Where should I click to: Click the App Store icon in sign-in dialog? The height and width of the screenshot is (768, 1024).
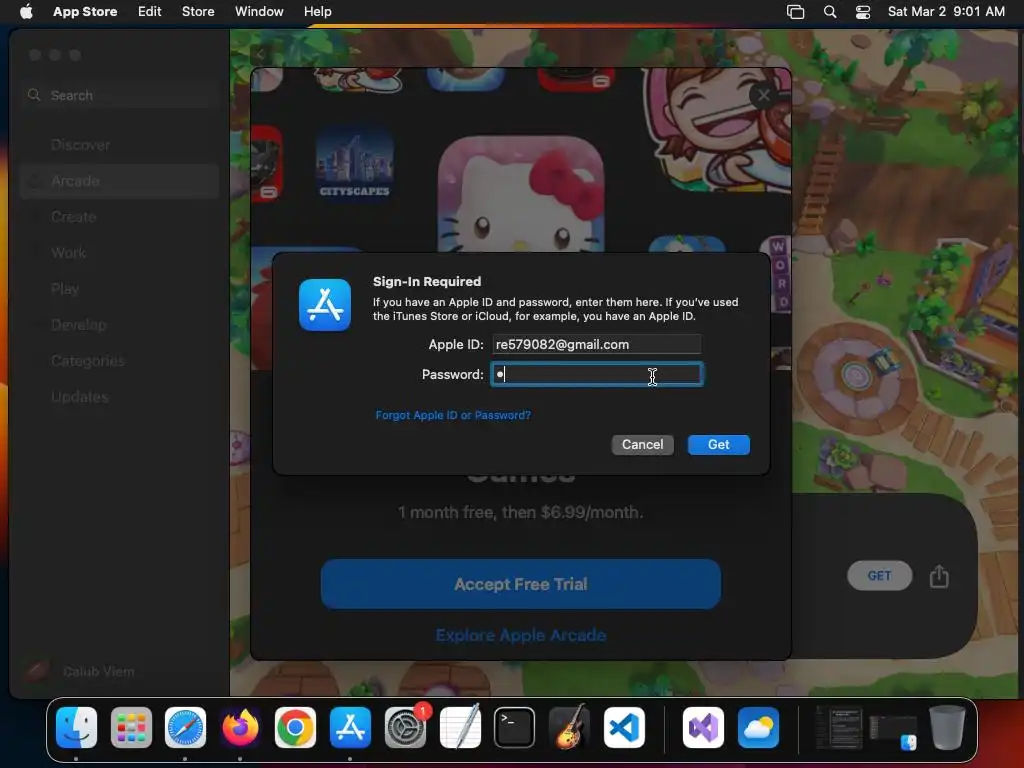pos(325,305)
